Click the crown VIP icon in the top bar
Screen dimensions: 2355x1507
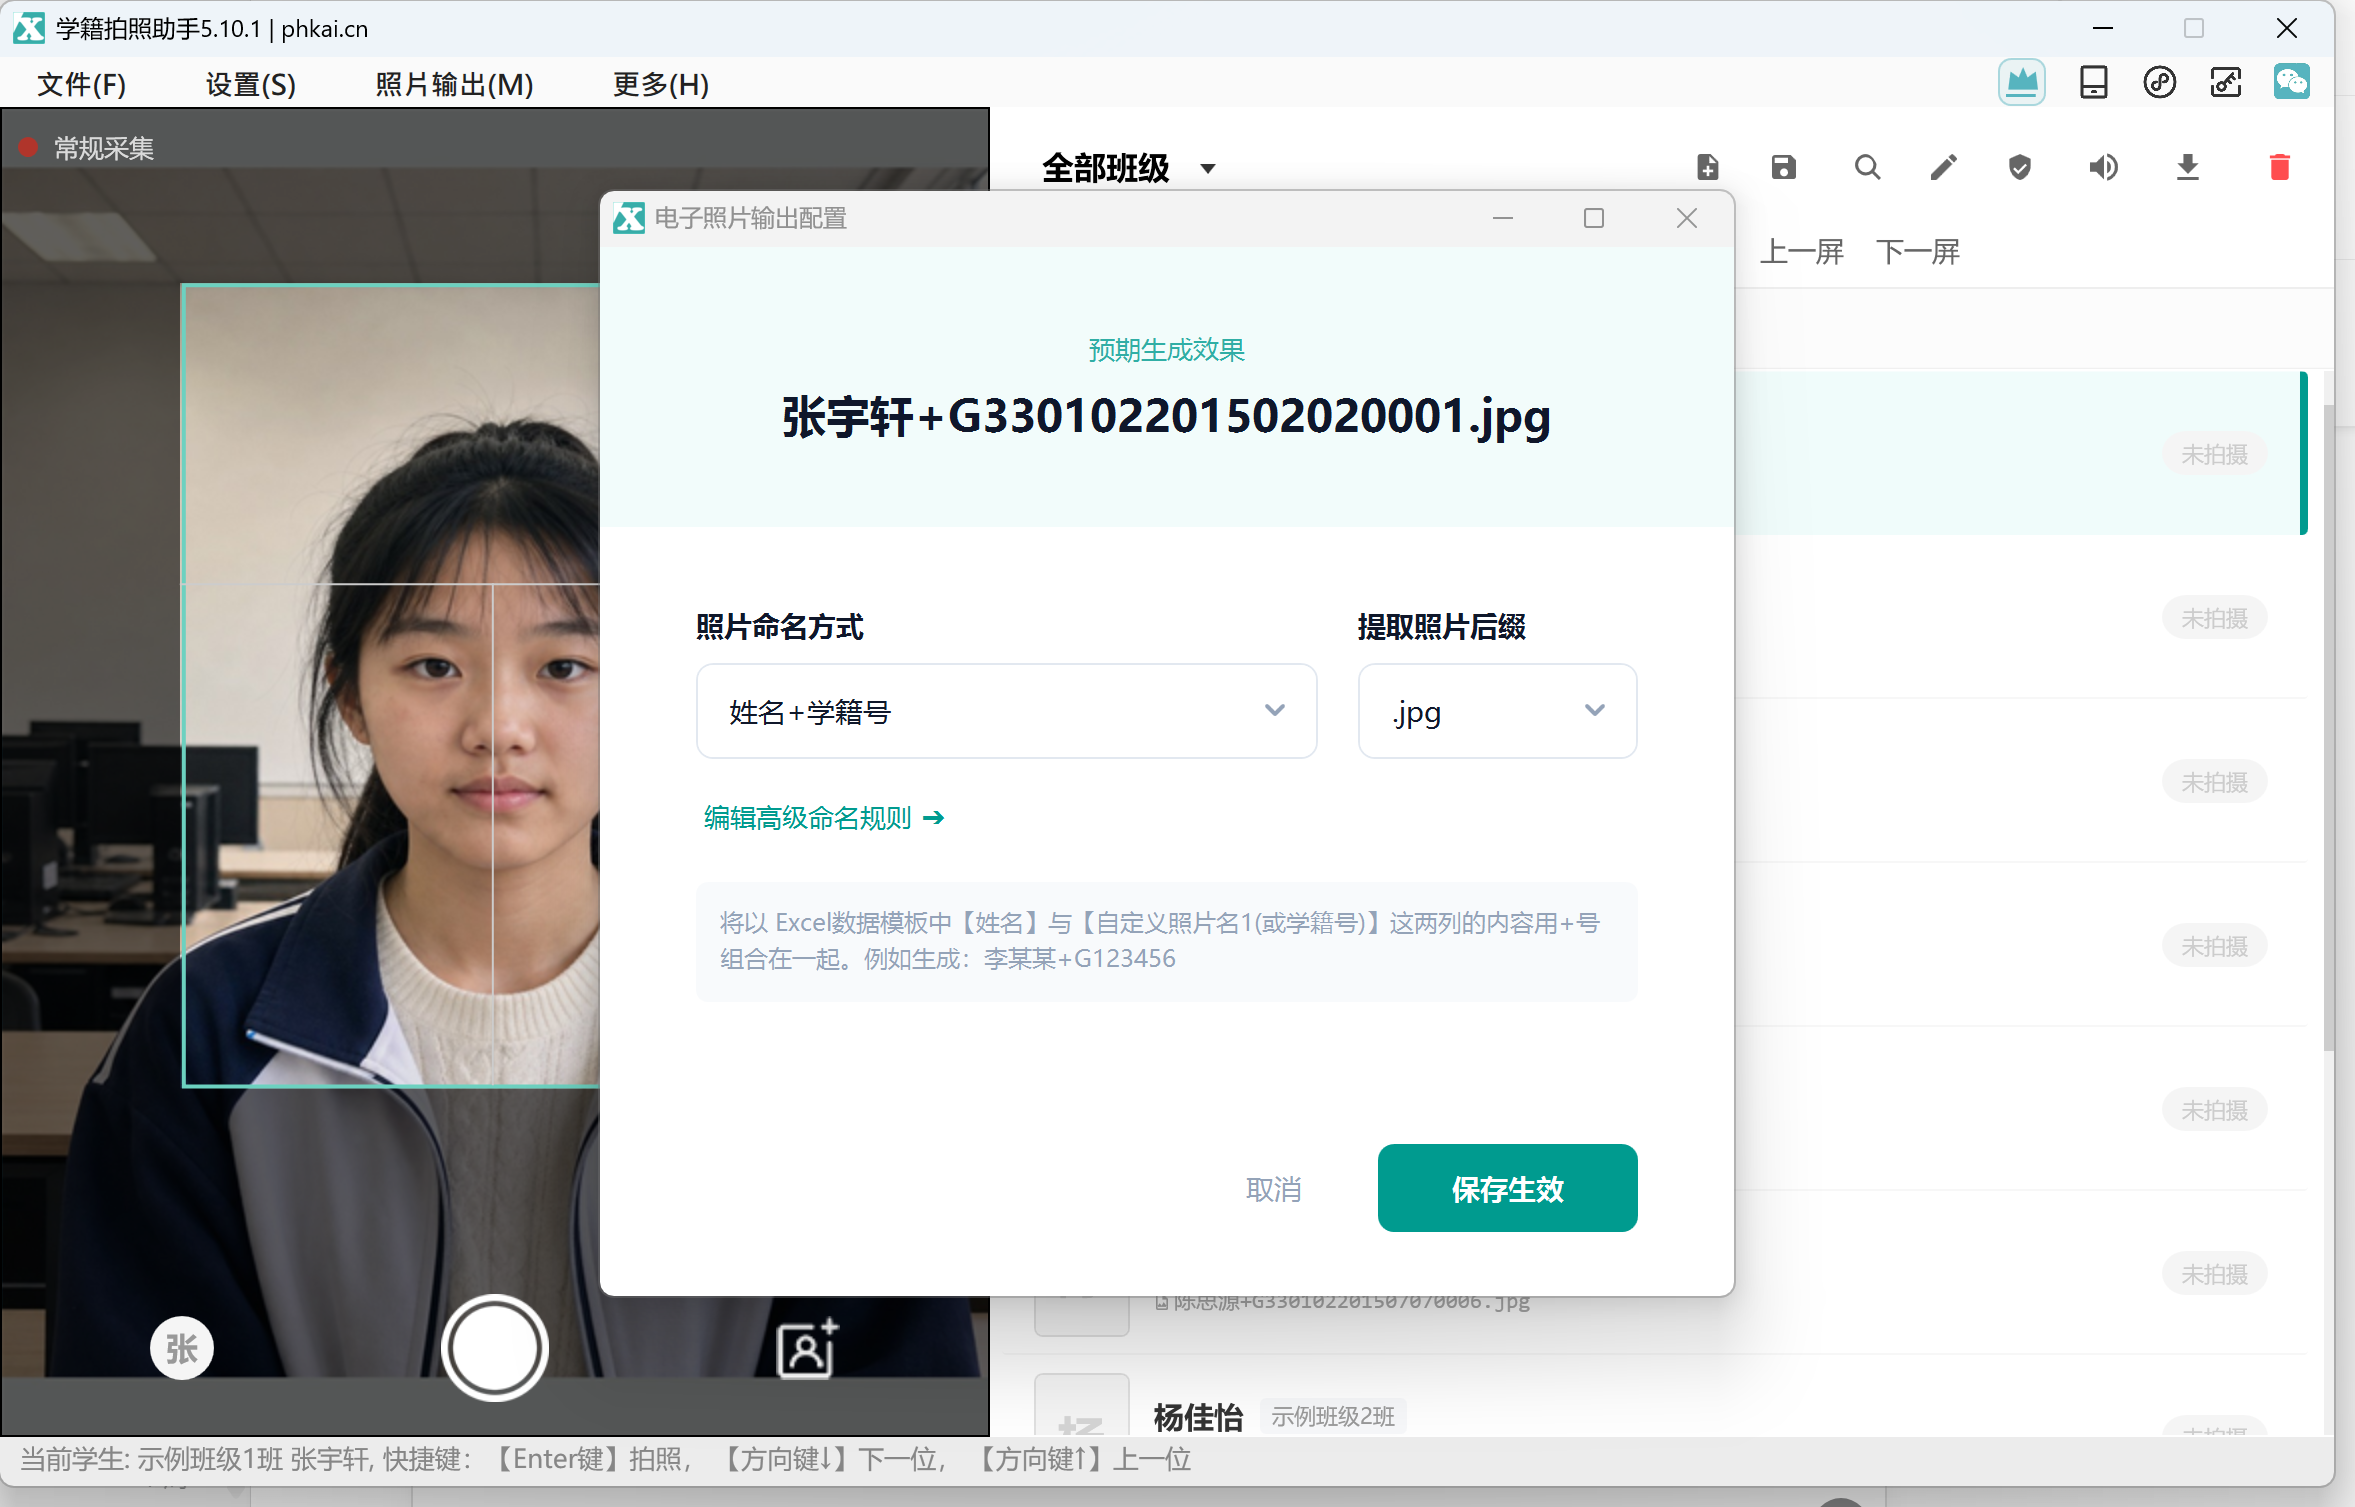pyautogui.click(x=2021, y=82)
